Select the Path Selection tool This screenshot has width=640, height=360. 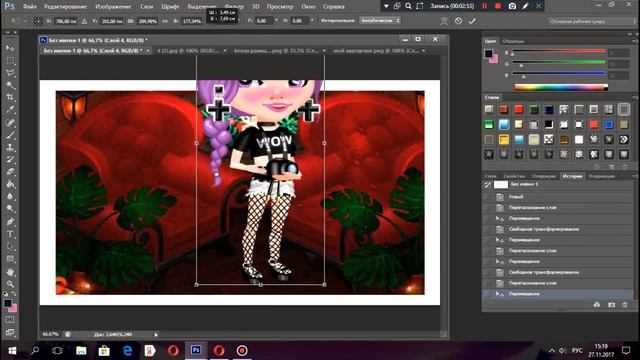pos(10,246)
